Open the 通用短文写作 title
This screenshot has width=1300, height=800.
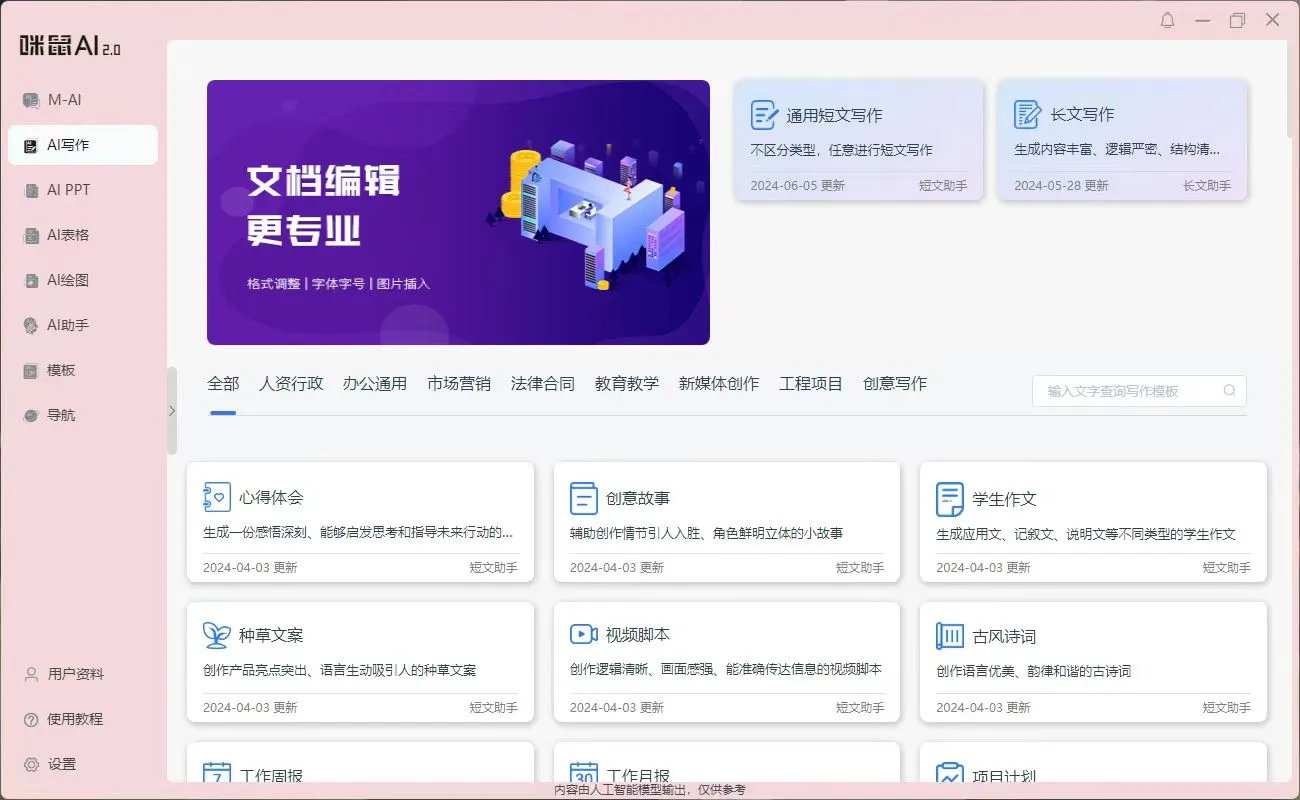pos(834,116)
